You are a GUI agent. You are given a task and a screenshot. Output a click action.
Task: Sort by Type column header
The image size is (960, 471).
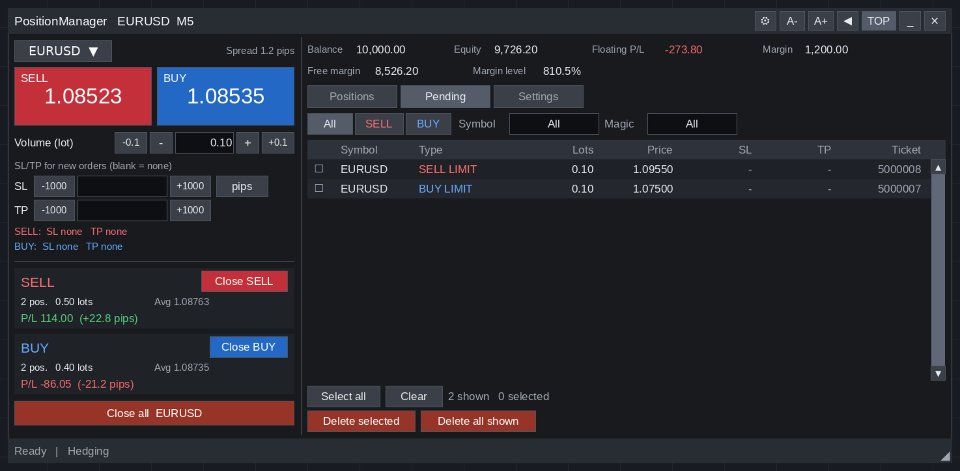click(x=430, y=149)
